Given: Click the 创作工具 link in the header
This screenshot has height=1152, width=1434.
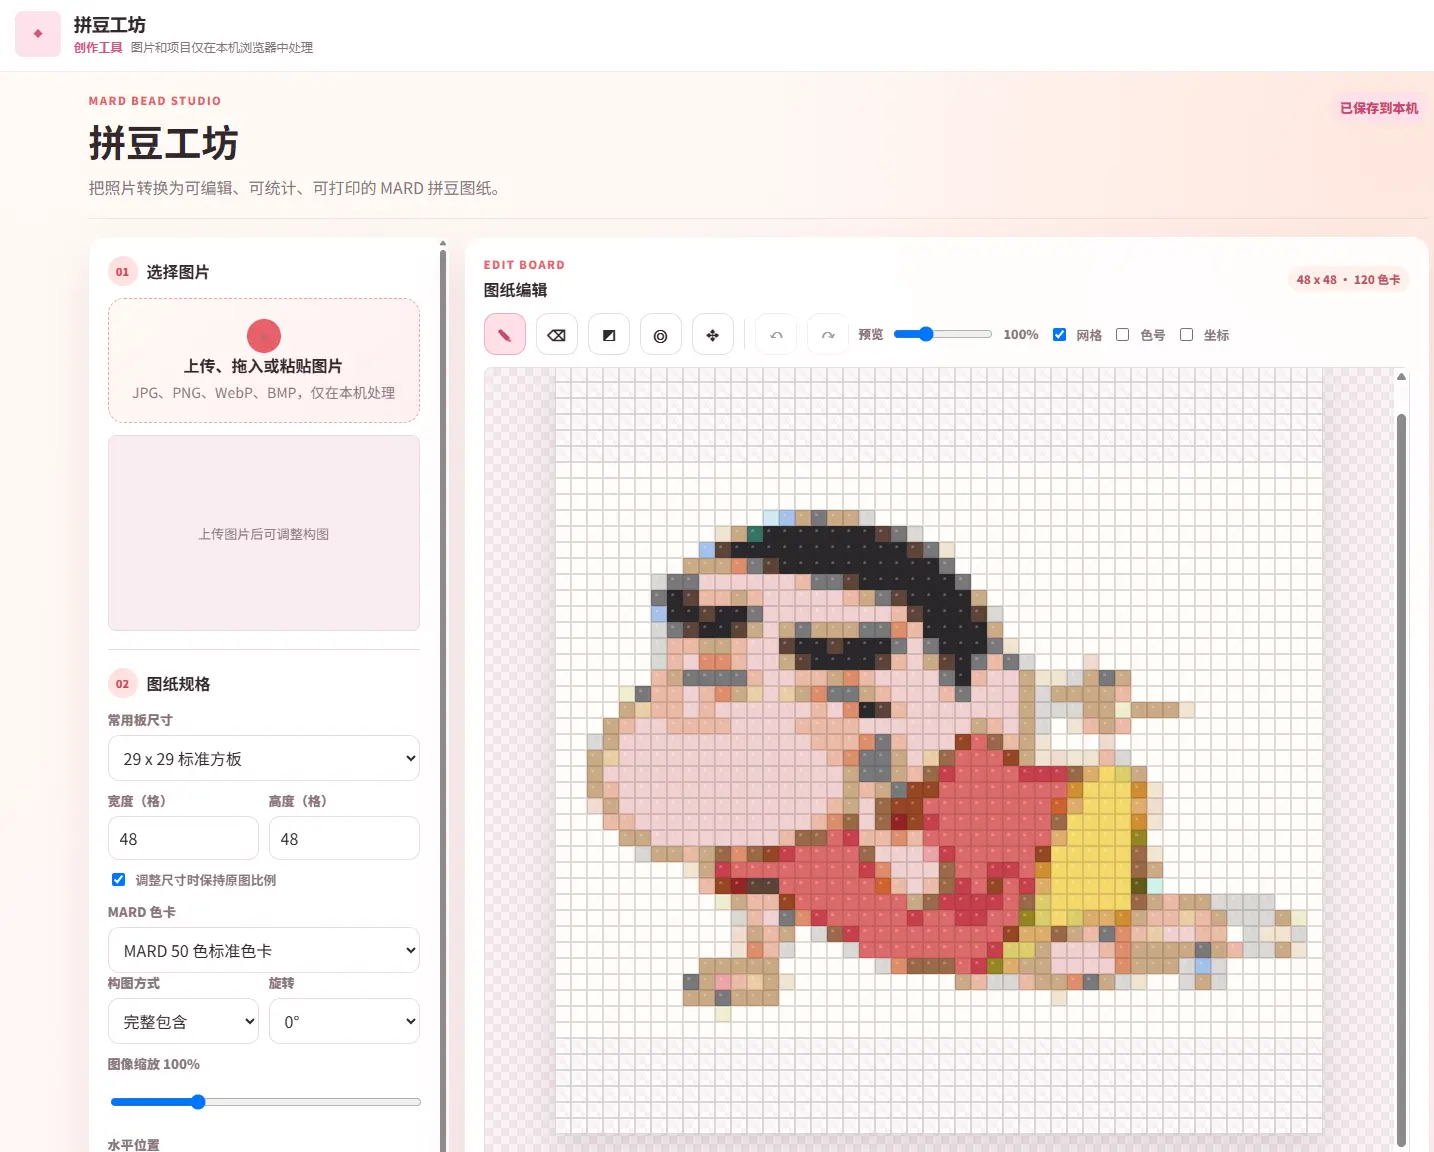Looking at the screenshot, I should click(98, 48).
